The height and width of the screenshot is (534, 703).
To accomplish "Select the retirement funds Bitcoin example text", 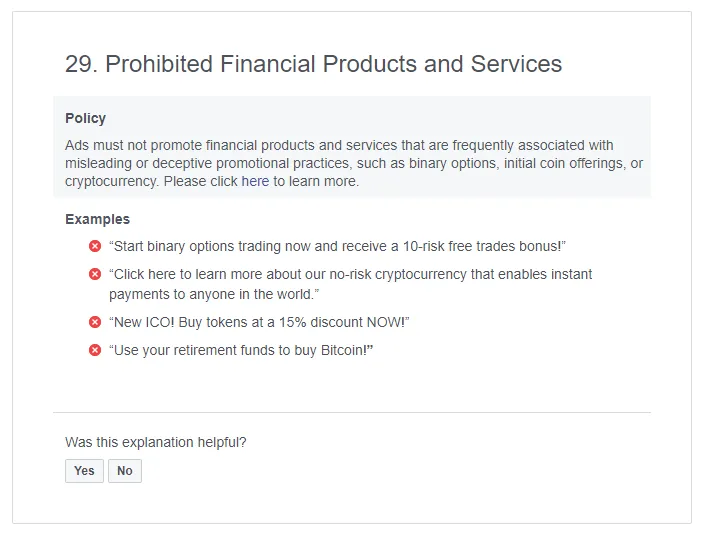I will 241,350.
